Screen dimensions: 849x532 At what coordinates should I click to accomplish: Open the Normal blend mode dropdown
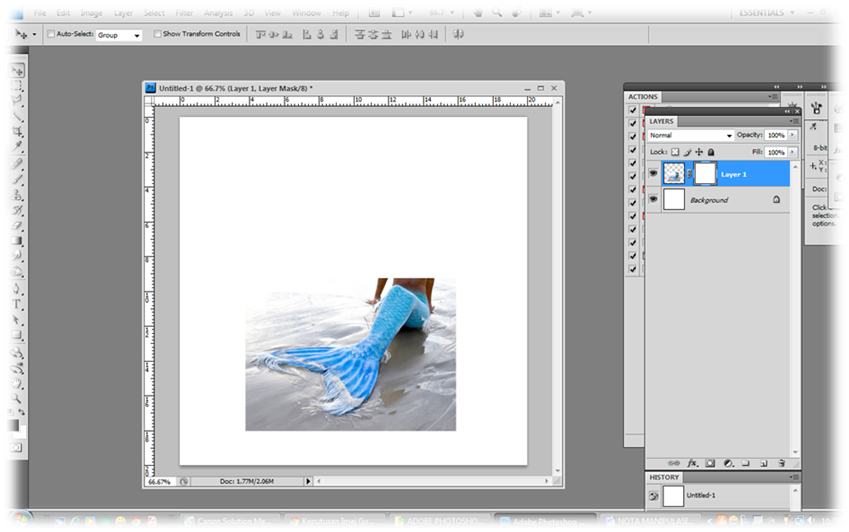[690, 135]
